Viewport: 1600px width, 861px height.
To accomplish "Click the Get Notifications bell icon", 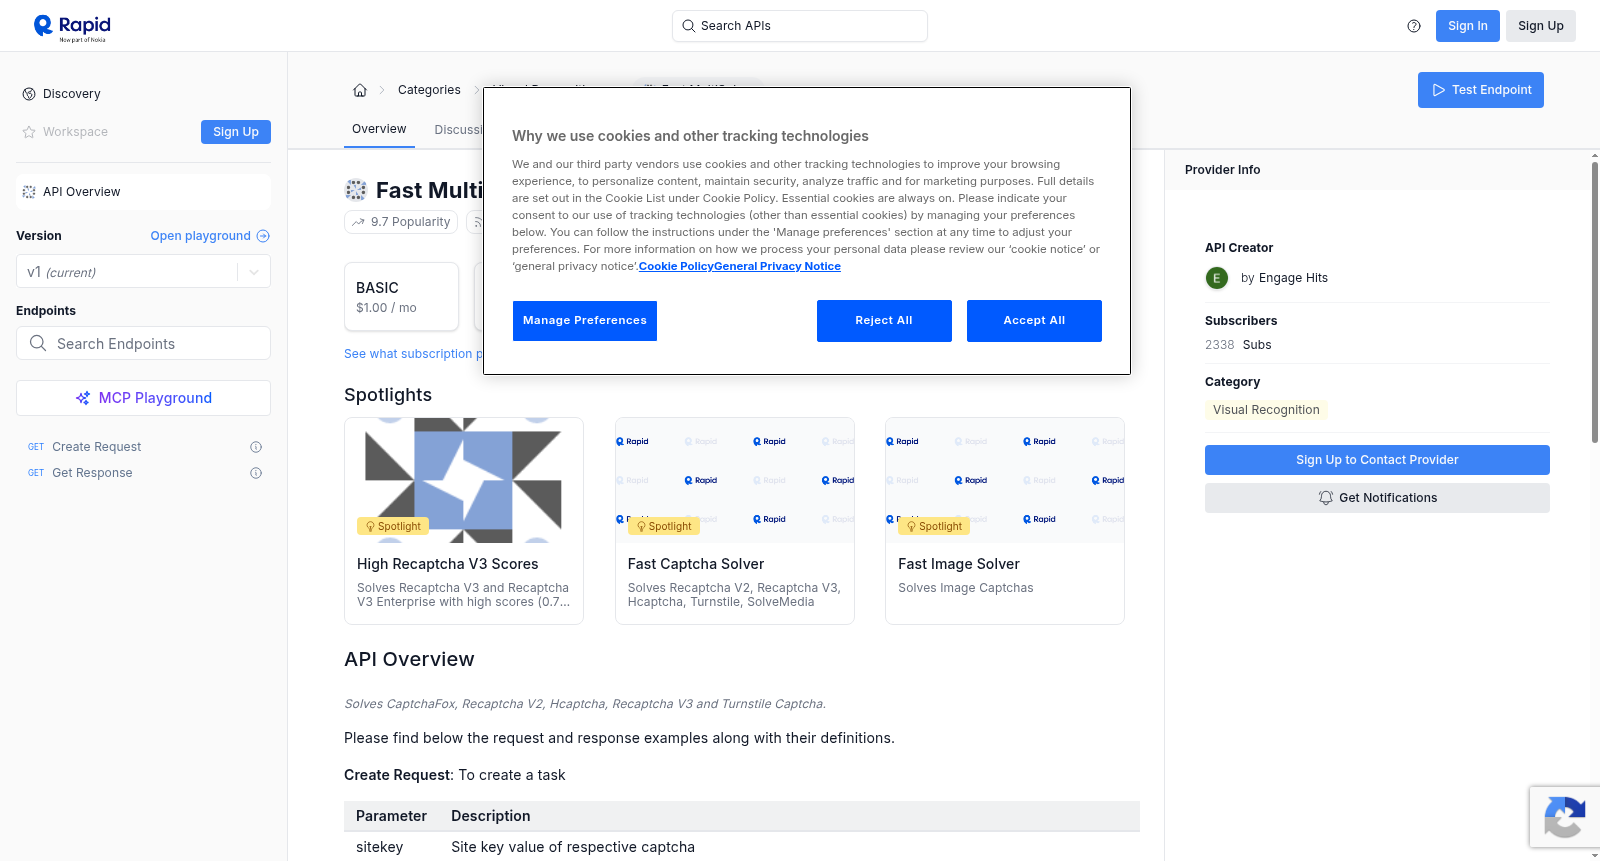I will pos(1326,498).
